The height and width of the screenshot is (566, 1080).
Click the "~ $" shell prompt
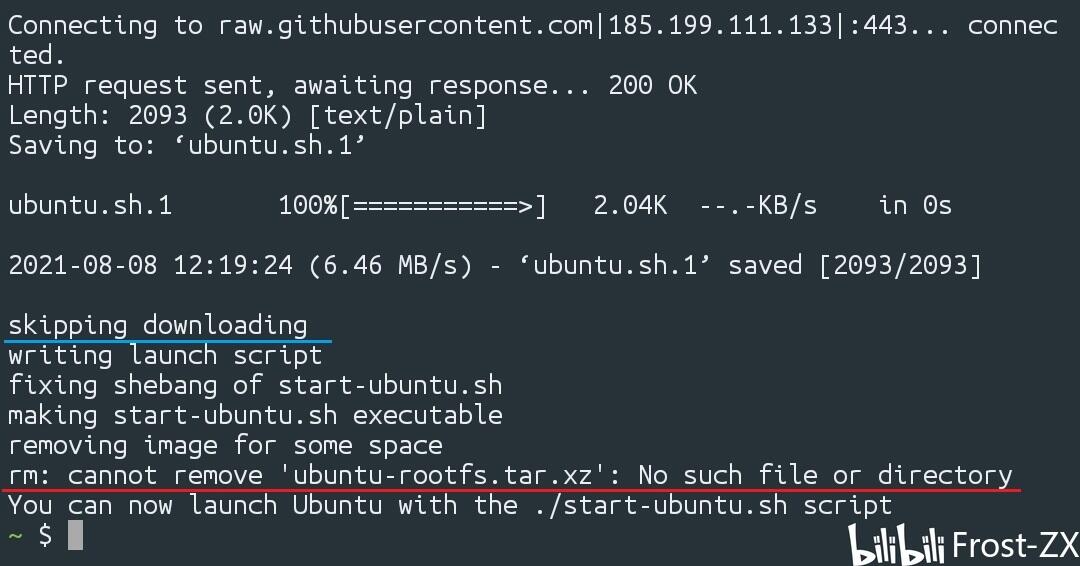tap(29, 536)
